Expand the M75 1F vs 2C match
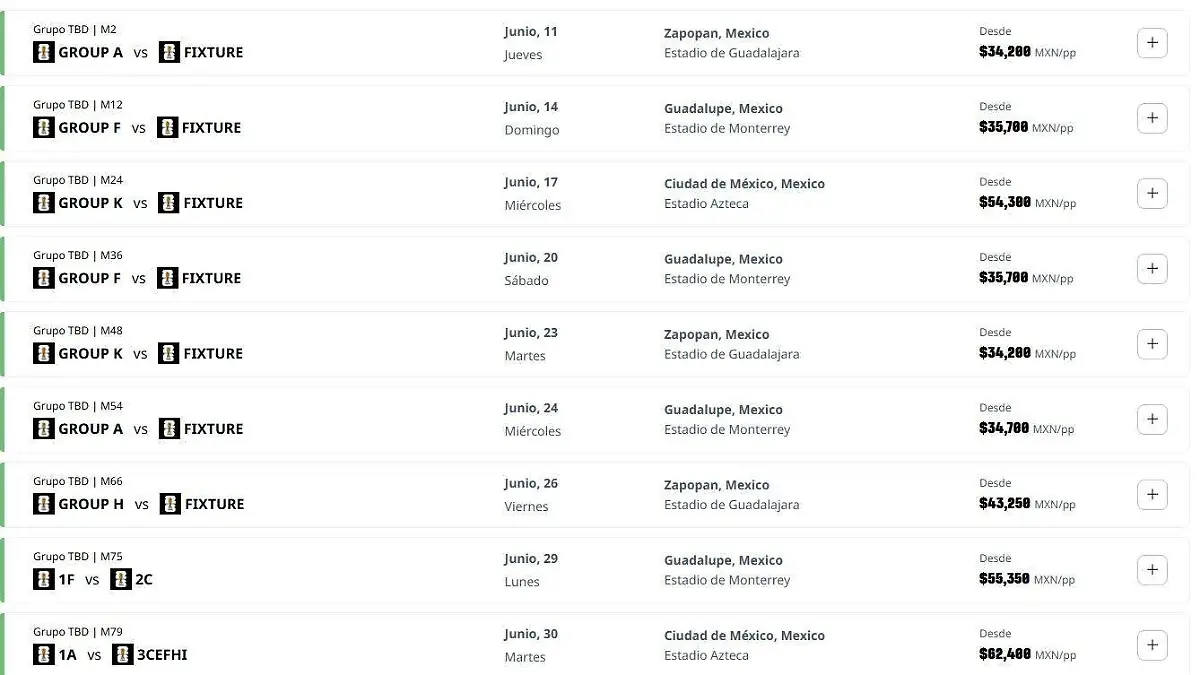This screenshot has height=675, width=1200. [x=1152, y=570]
